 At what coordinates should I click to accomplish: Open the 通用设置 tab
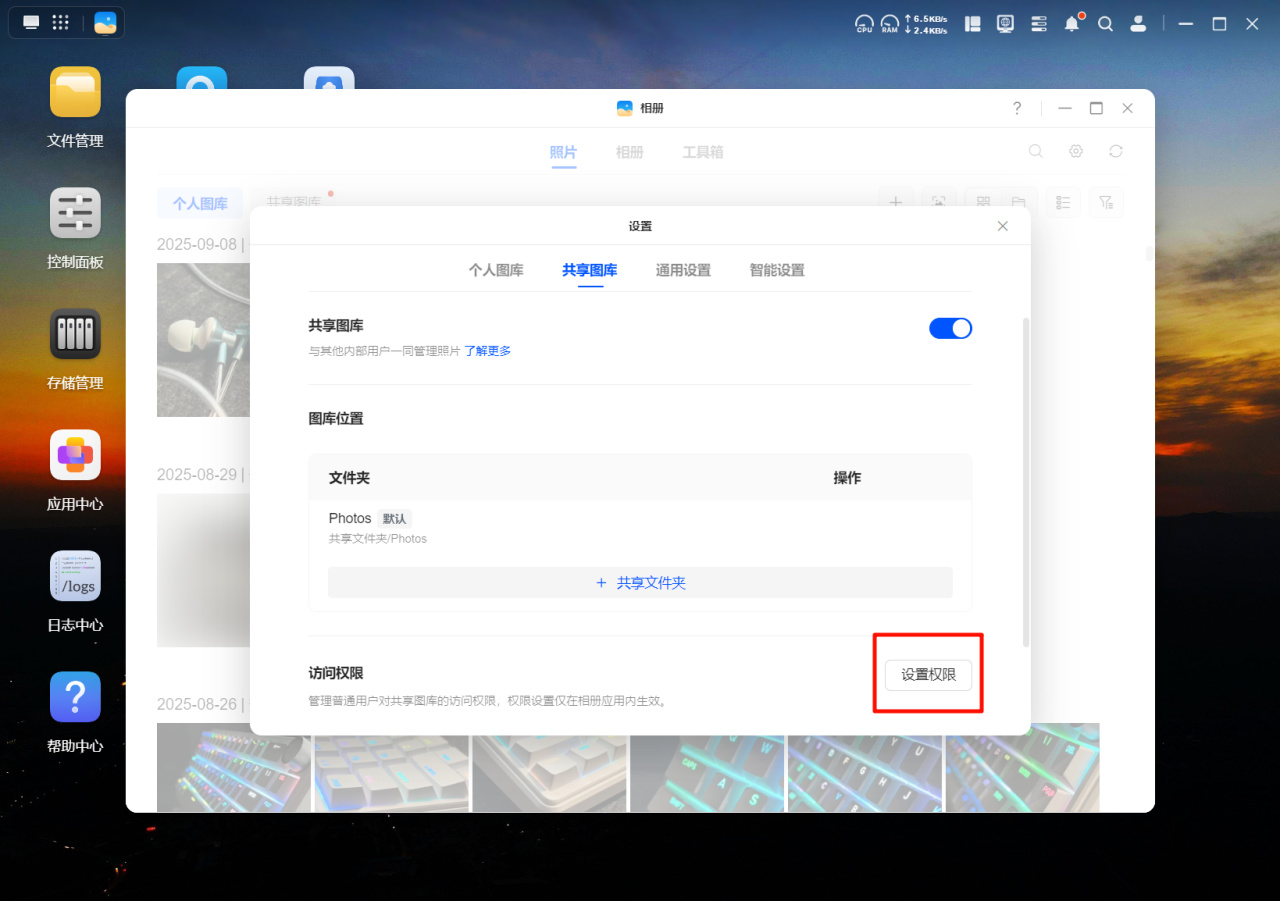tap(683, 270)
